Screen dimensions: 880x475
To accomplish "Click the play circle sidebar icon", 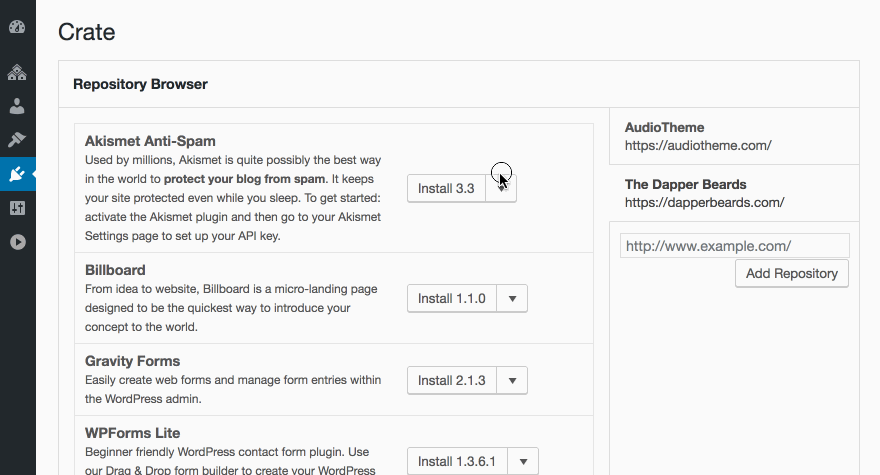I will (x=17, y=242).
